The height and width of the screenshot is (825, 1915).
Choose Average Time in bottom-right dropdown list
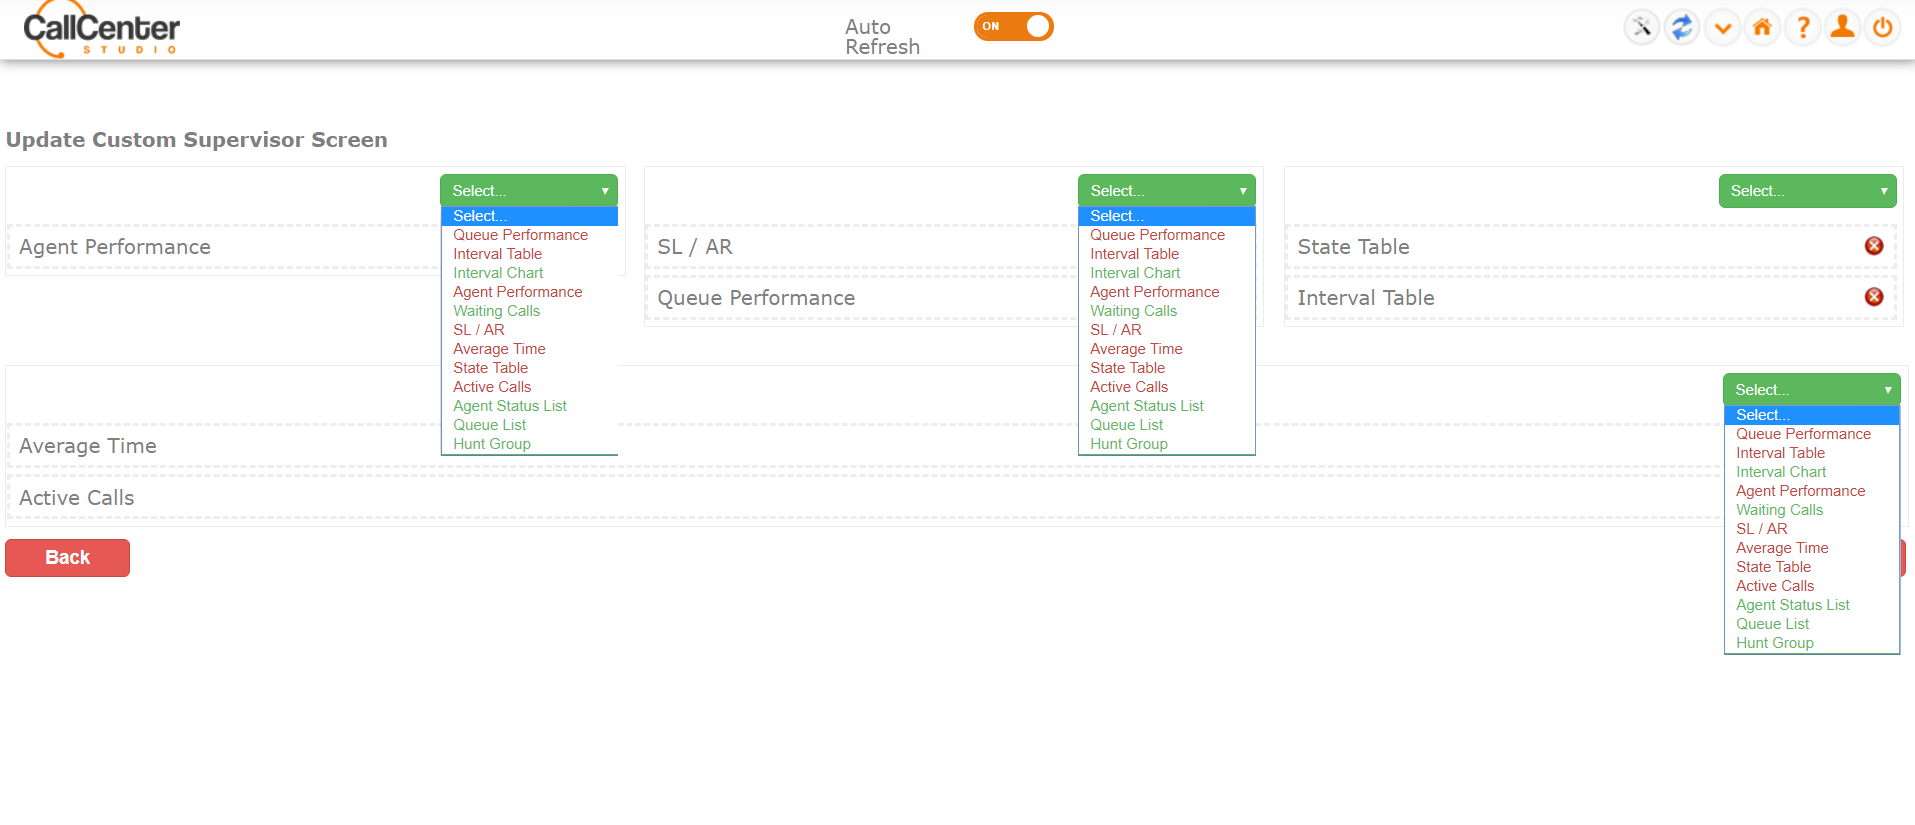[x=1811, y=548]
